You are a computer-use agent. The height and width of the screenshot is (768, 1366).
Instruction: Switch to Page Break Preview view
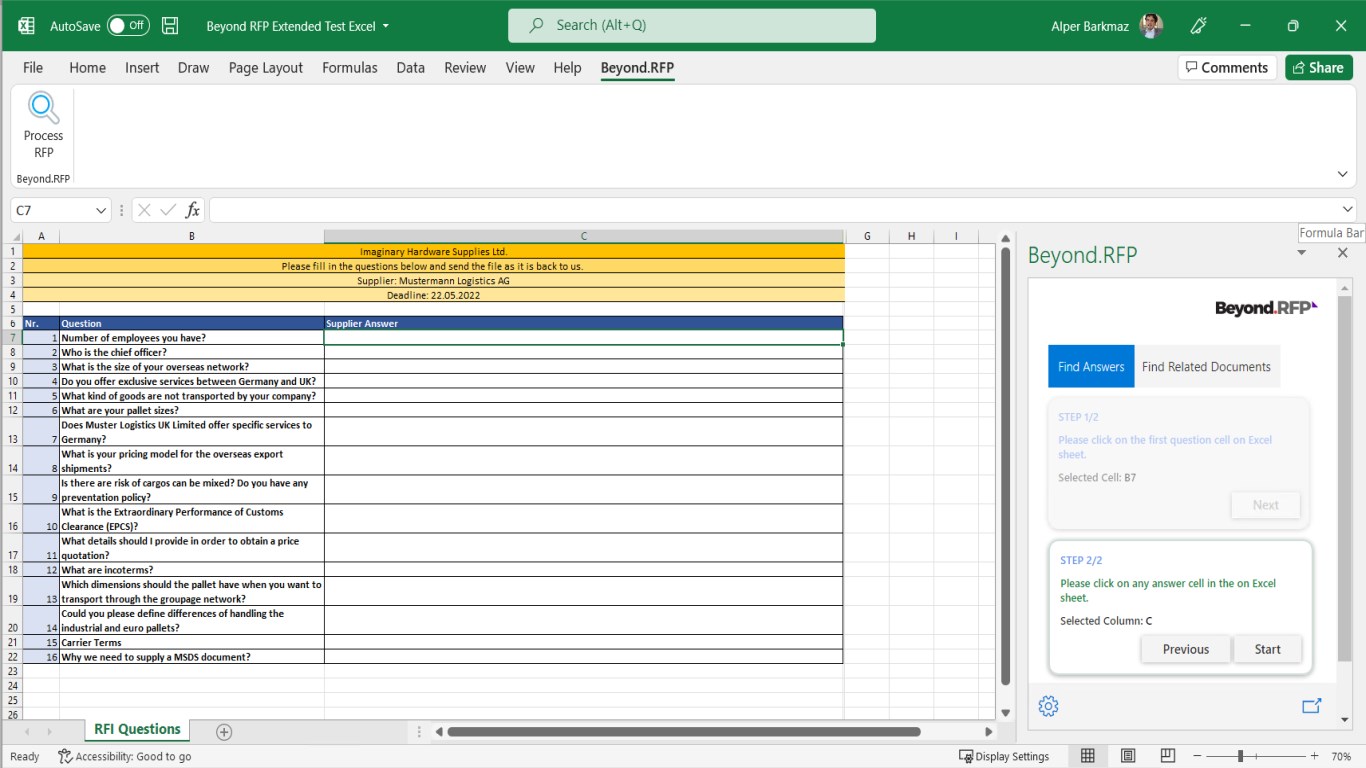pyautogui.click(x=1168, y=755)
